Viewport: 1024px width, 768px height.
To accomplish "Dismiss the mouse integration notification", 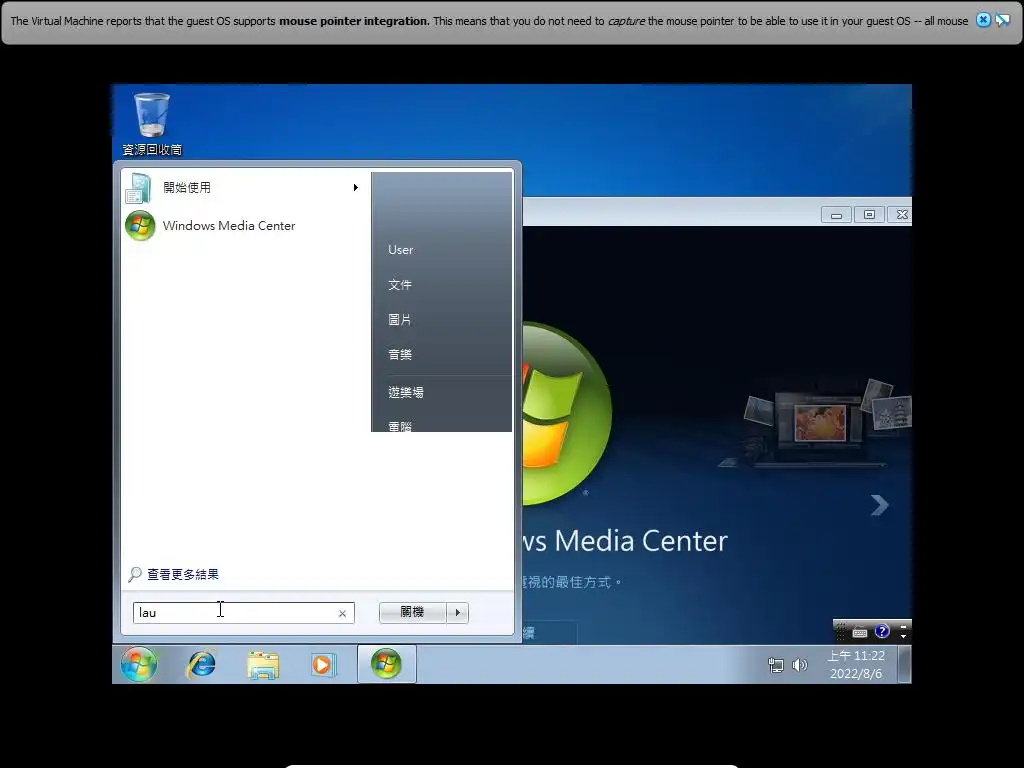I will tap(983, 20).
